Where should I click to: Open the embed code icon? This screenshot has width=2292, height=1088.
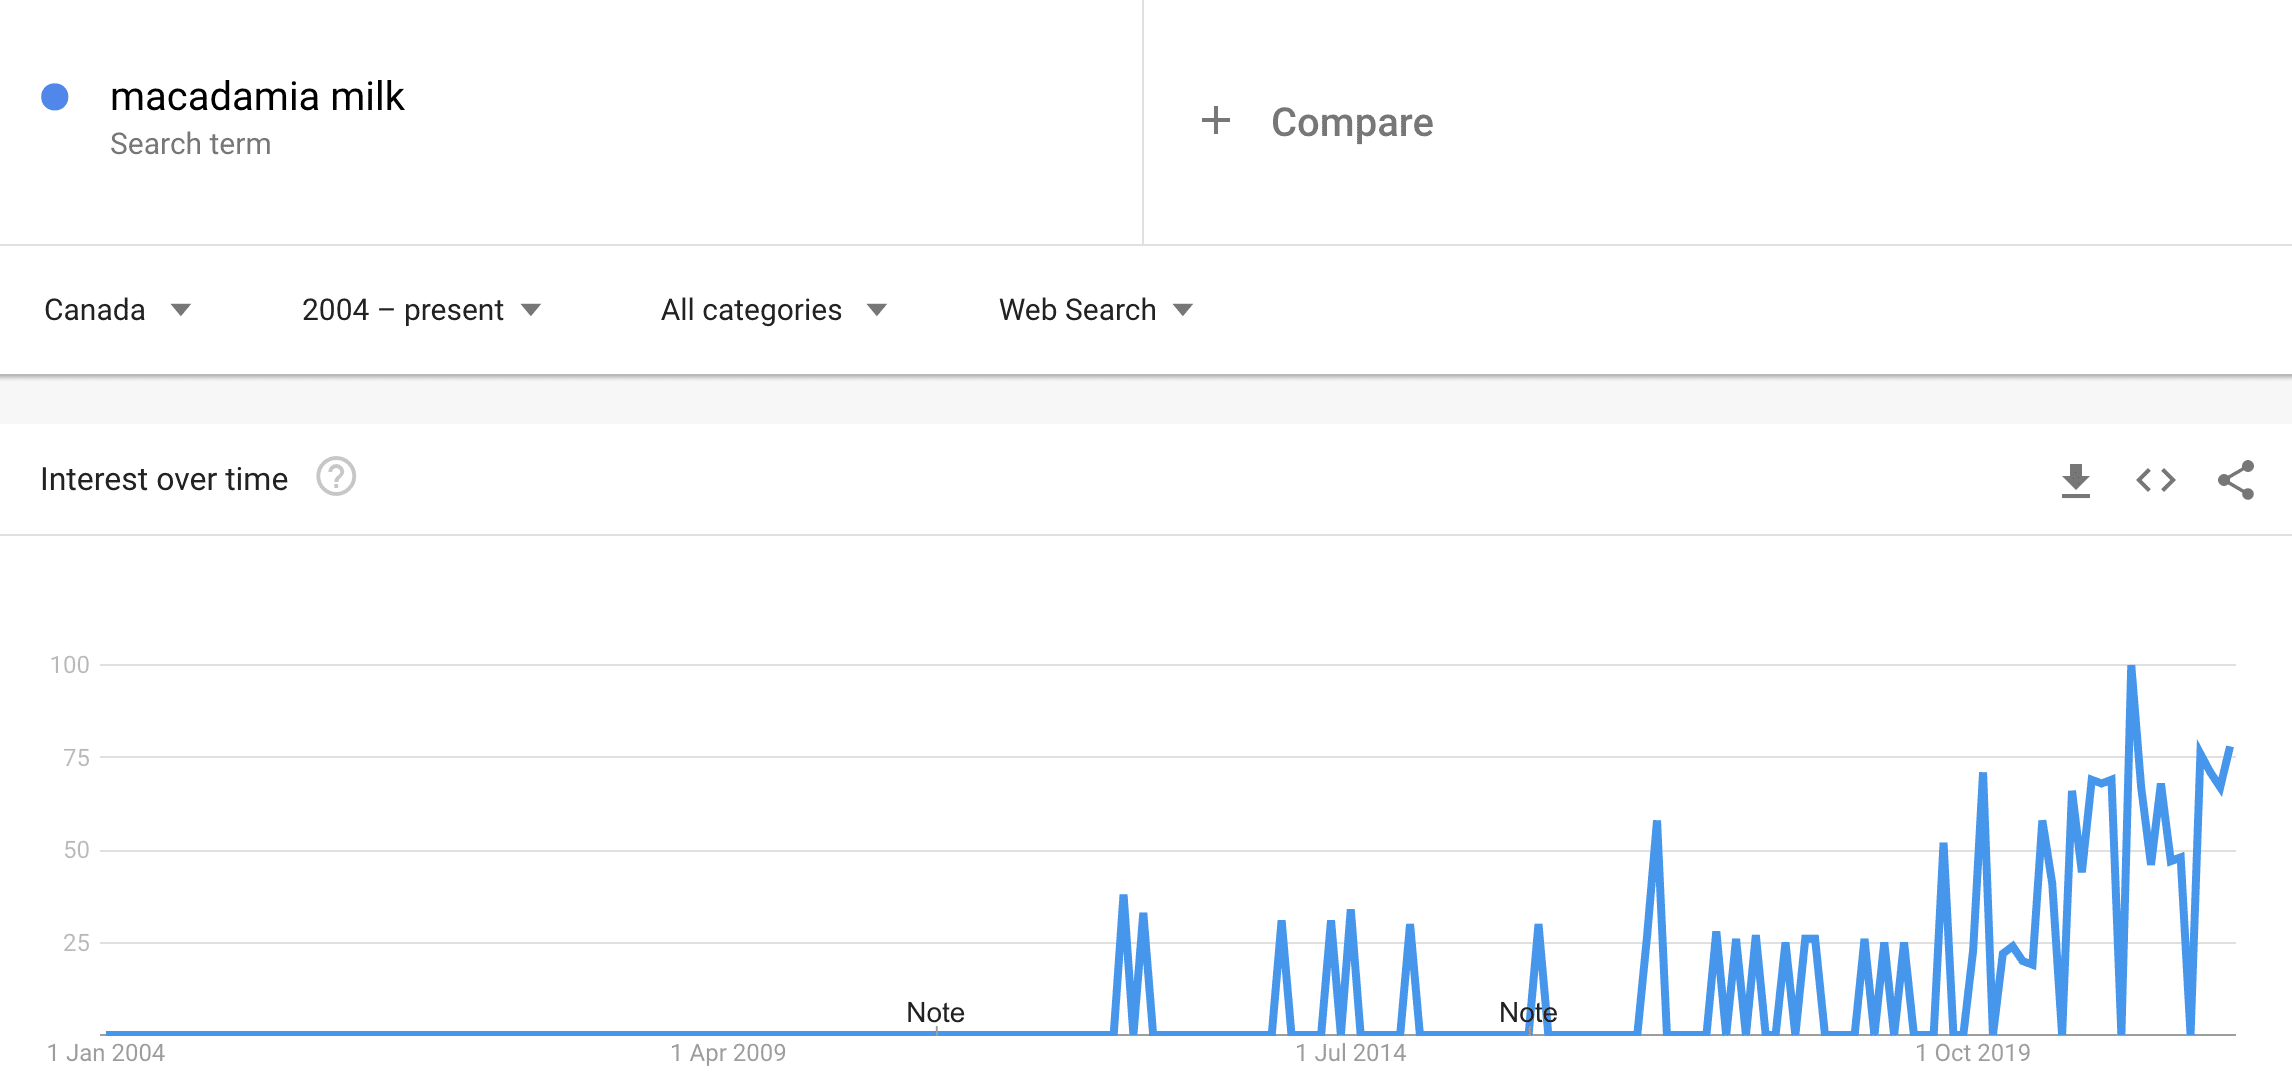pyautogui.click(x=2156, y=480)
